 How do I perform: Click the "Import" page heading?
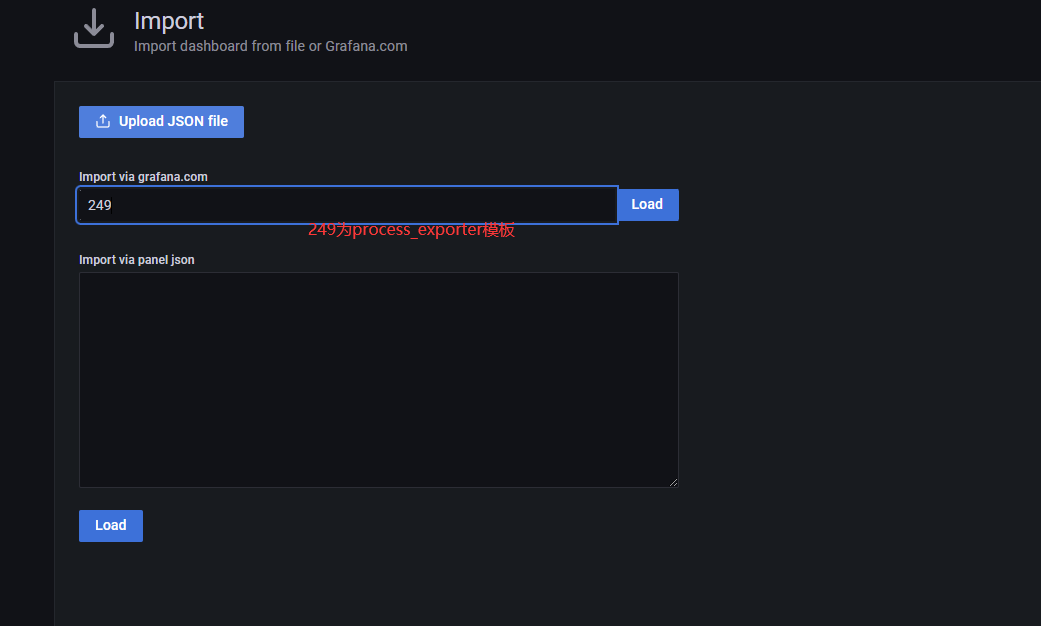click(169, 21)
